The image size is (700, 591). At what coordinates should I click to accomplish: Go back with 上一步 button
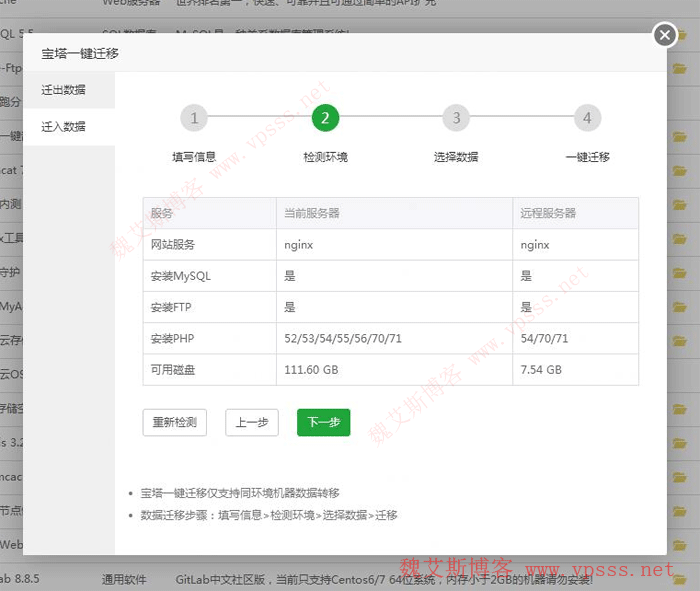pos(252,422)
